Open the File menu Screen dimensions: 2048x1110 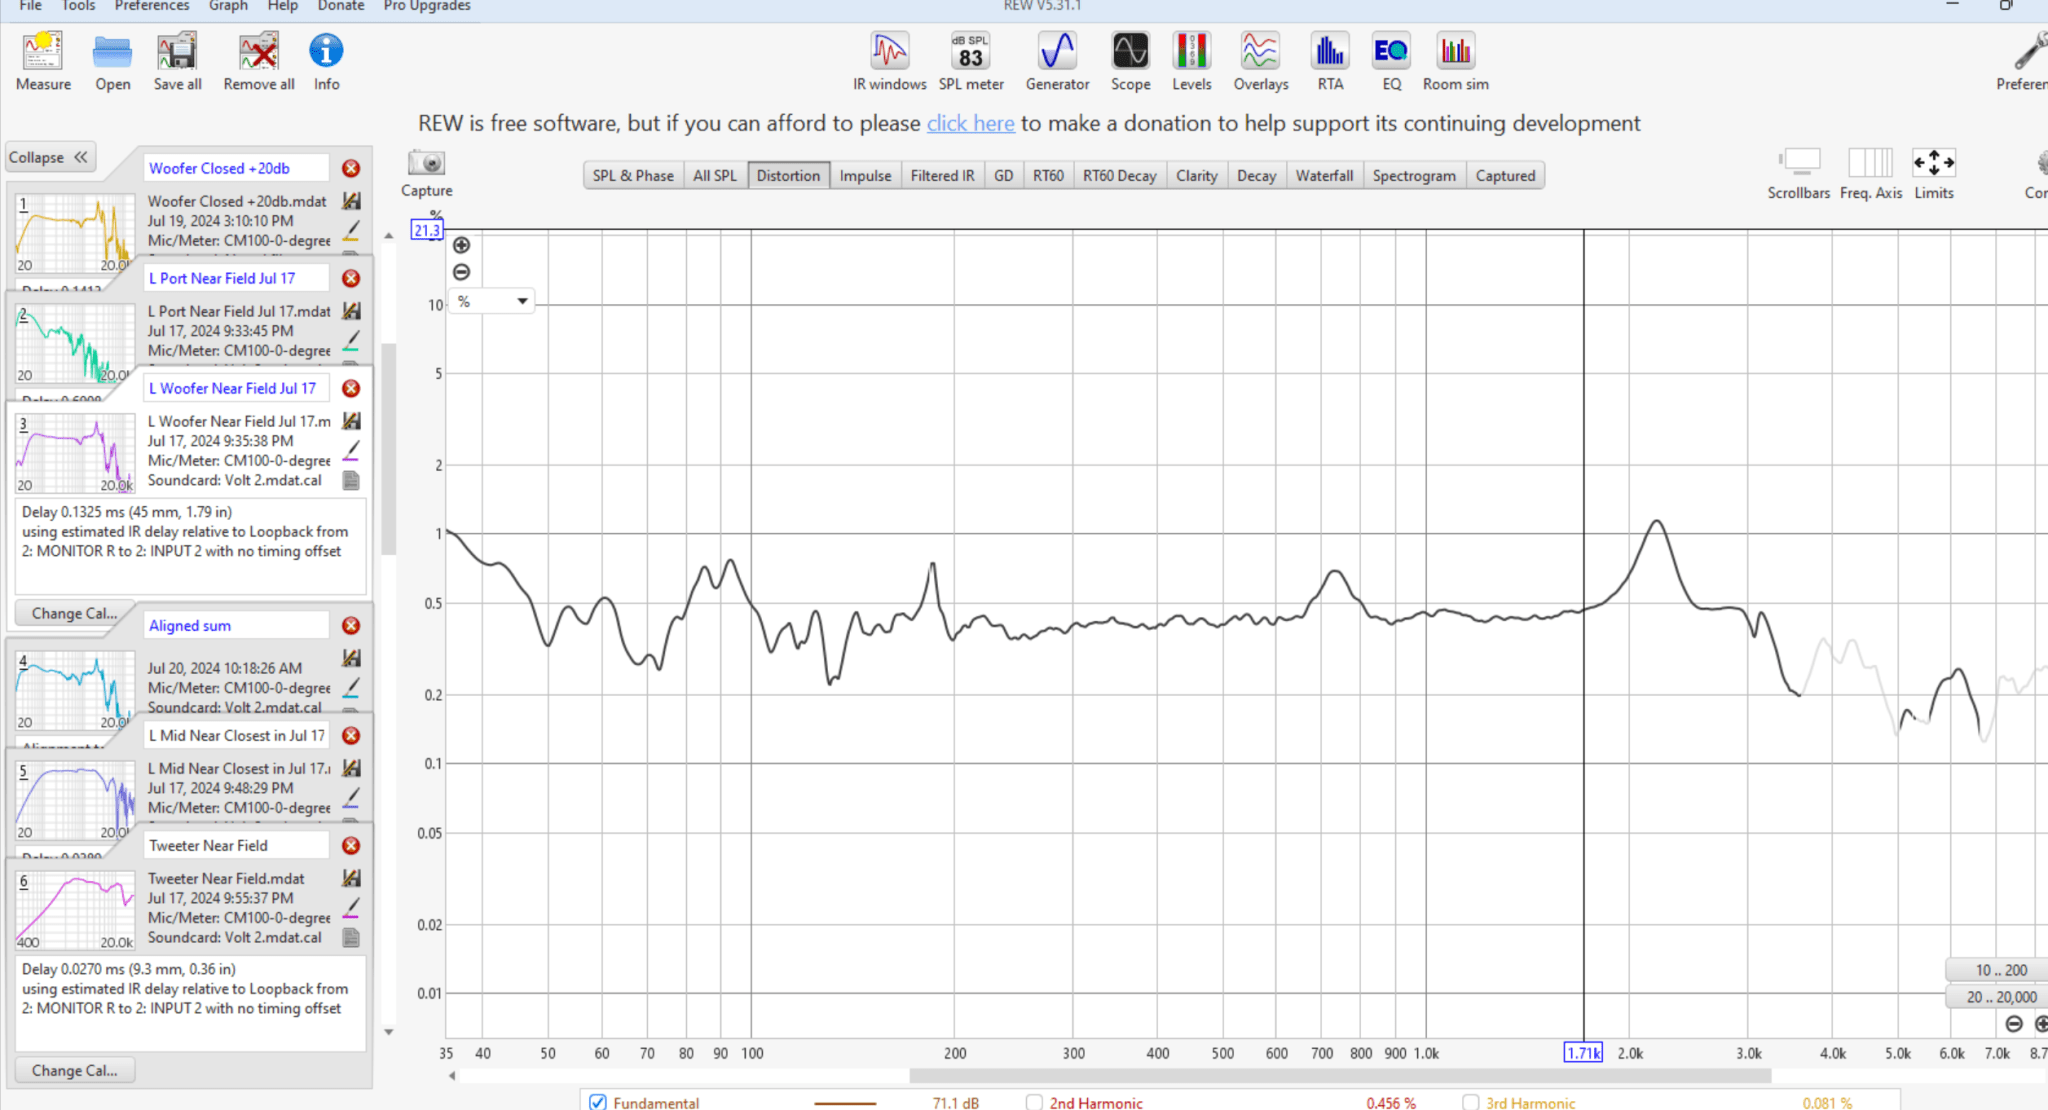[x=31, y=6]
